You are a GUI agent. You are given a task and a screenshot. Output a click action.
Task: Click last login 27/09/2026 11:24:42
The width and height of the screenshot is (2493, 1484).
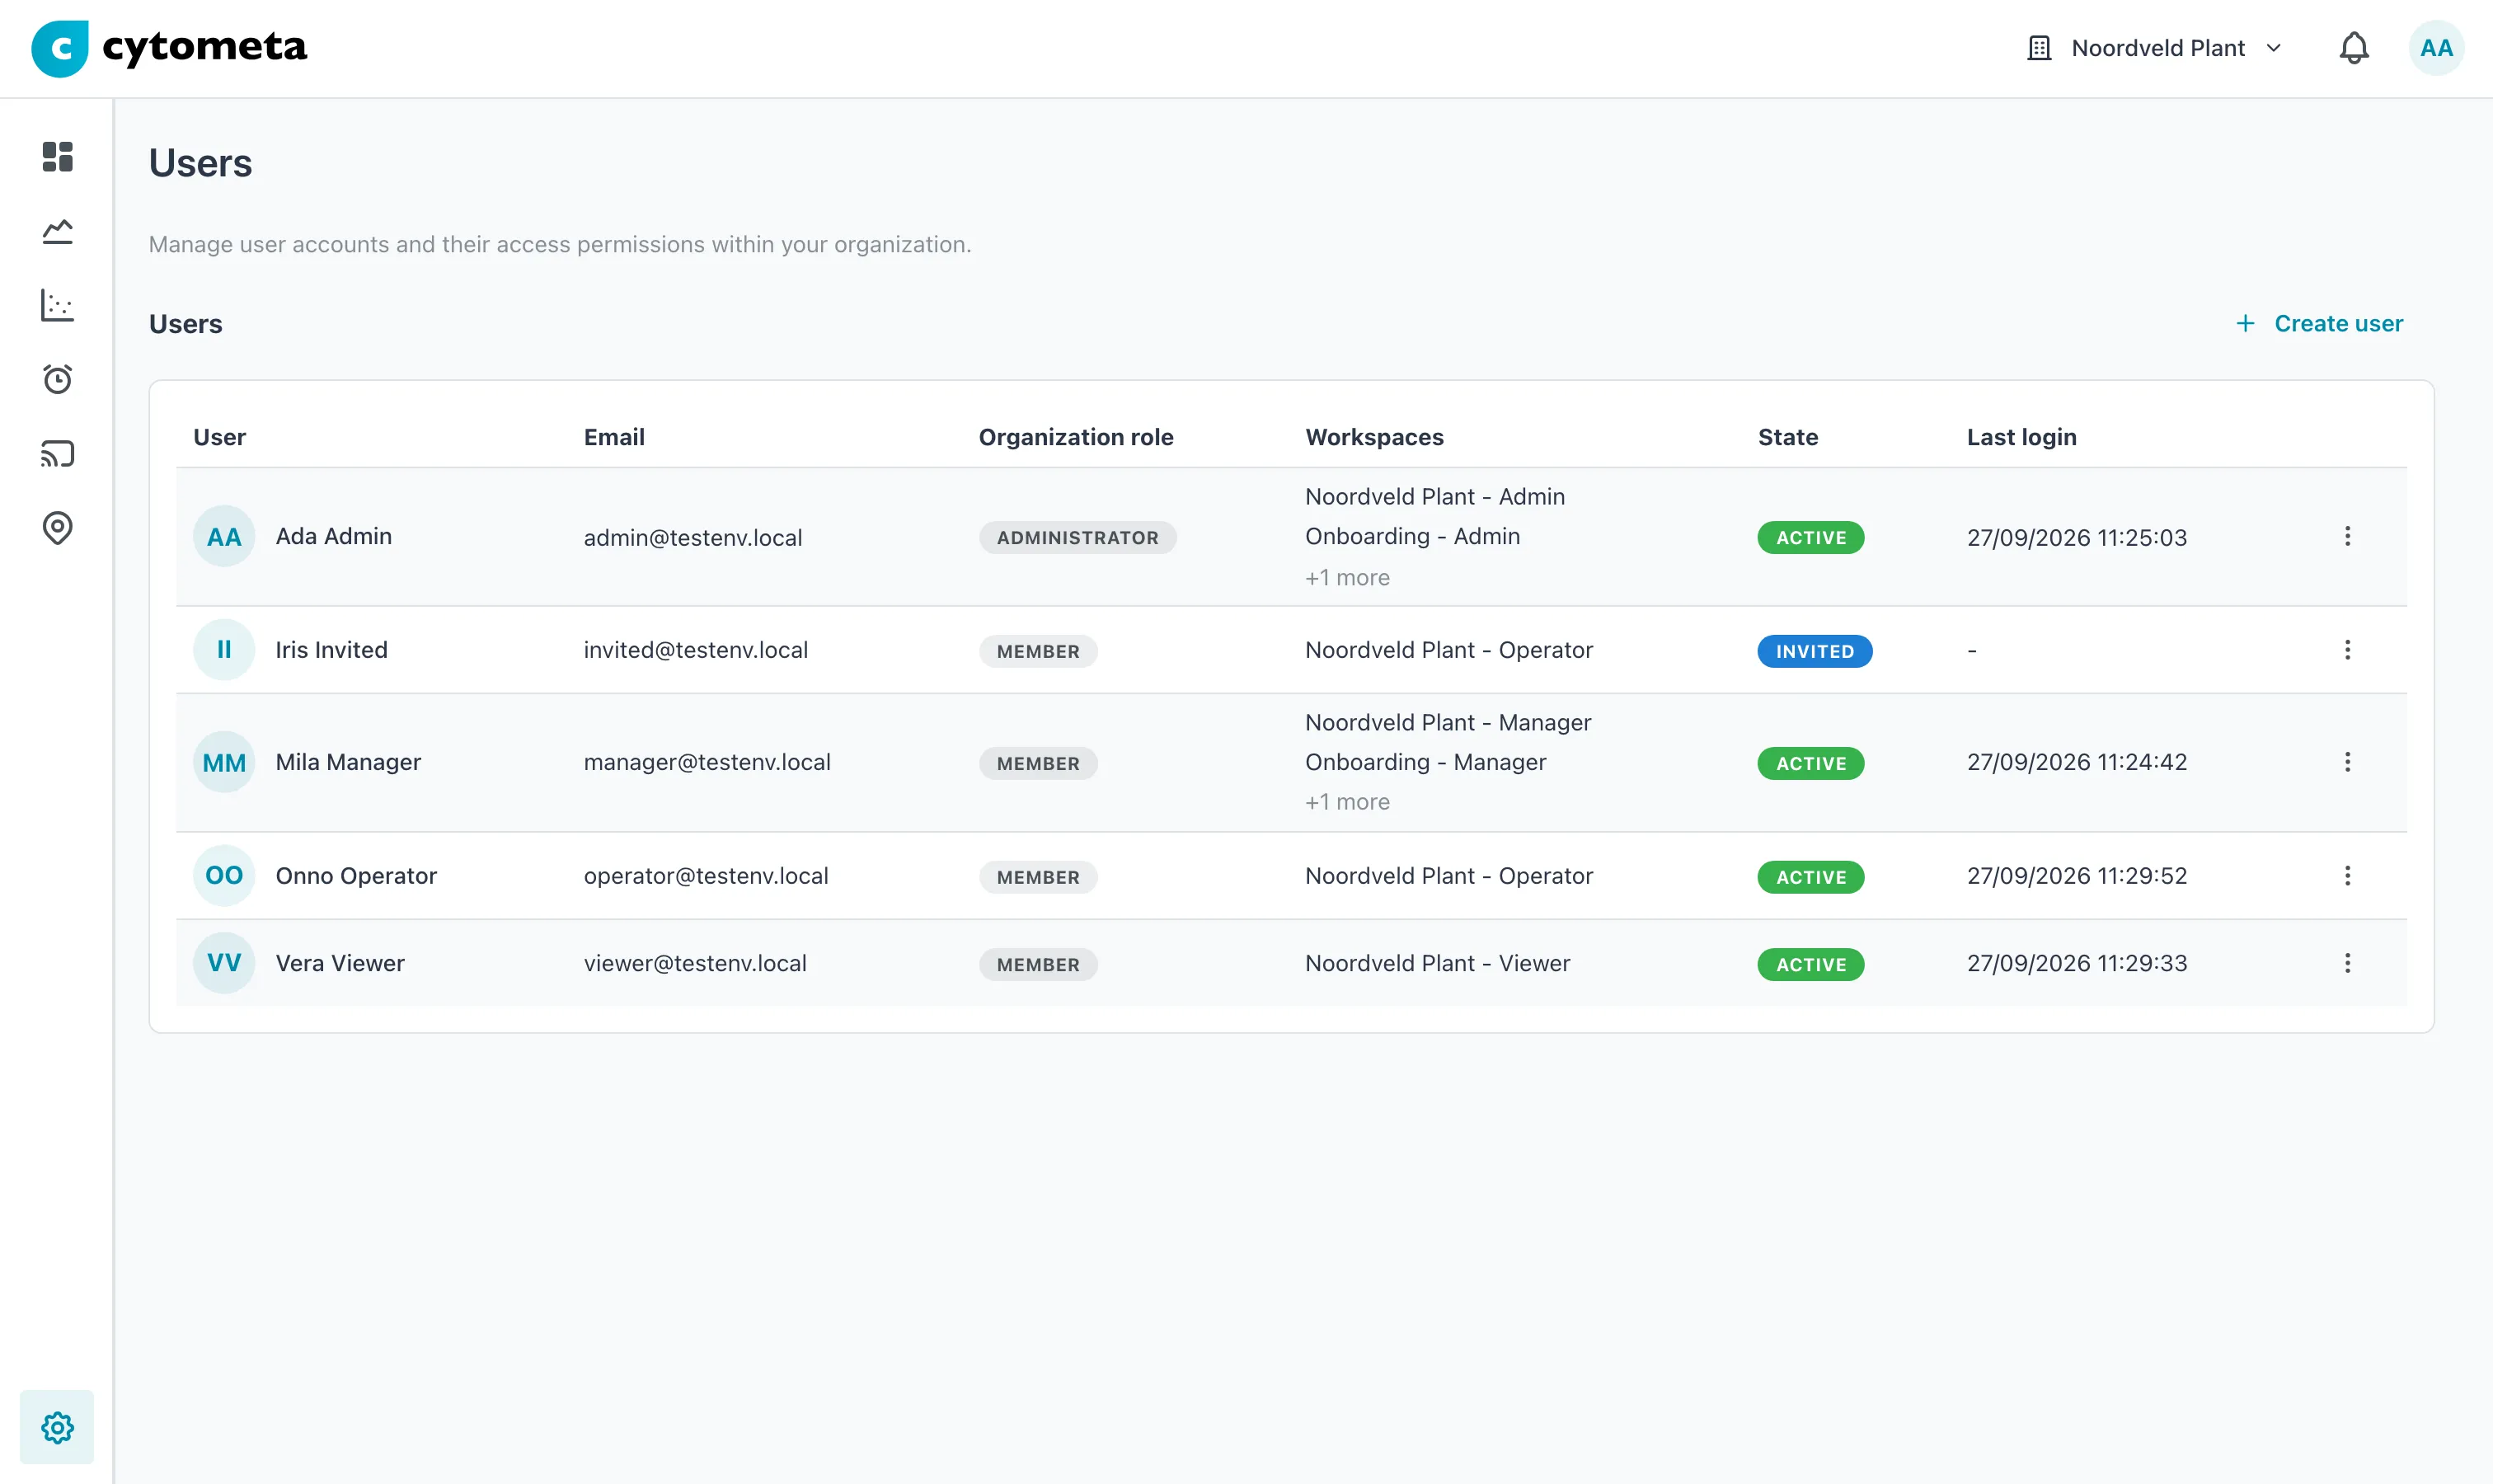click(2076, 762)
